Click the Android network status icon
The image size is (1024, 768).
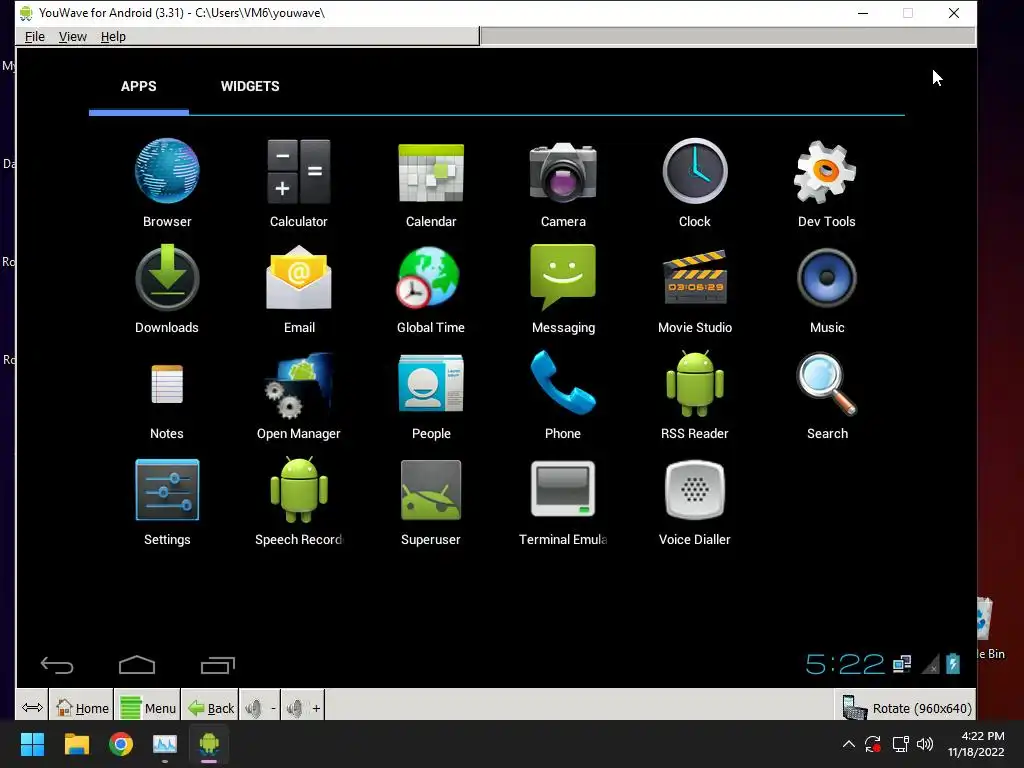[902, 665]
